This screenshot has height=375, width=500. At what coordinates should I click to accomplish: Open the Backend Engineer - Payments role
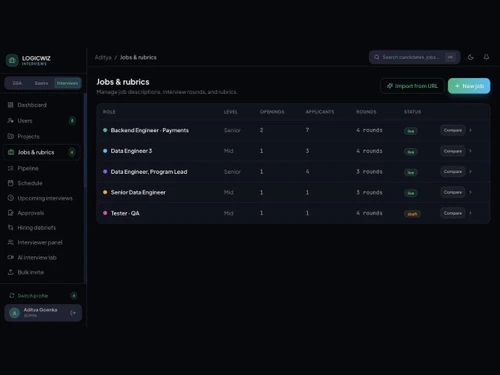point(150,130)
